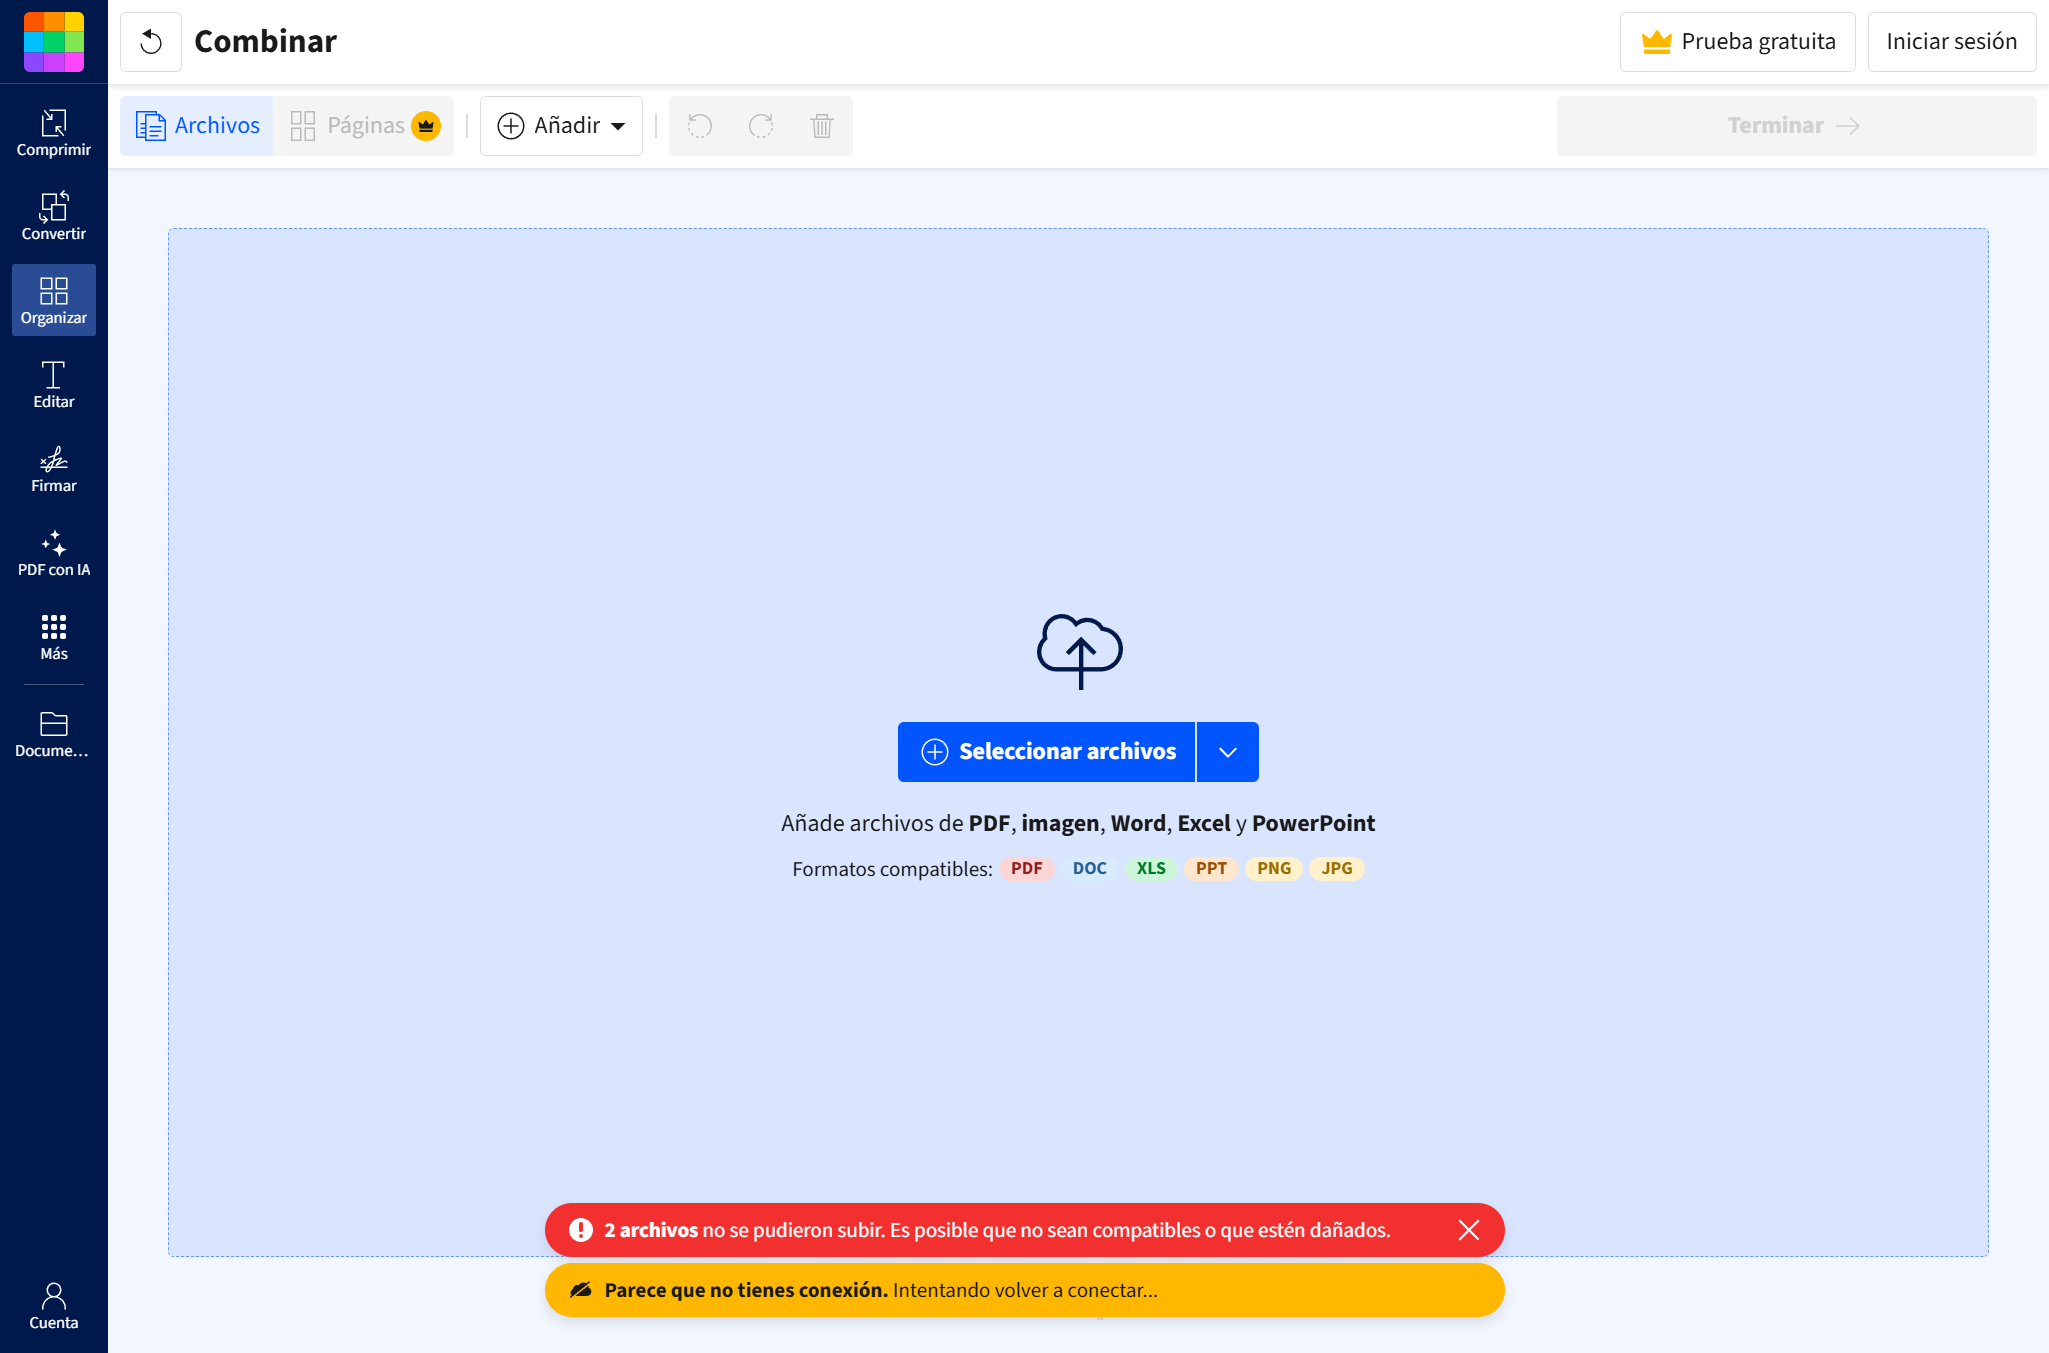Click the PDF format badge
Viewport: 2049px width, 1353px height.
1026,869
